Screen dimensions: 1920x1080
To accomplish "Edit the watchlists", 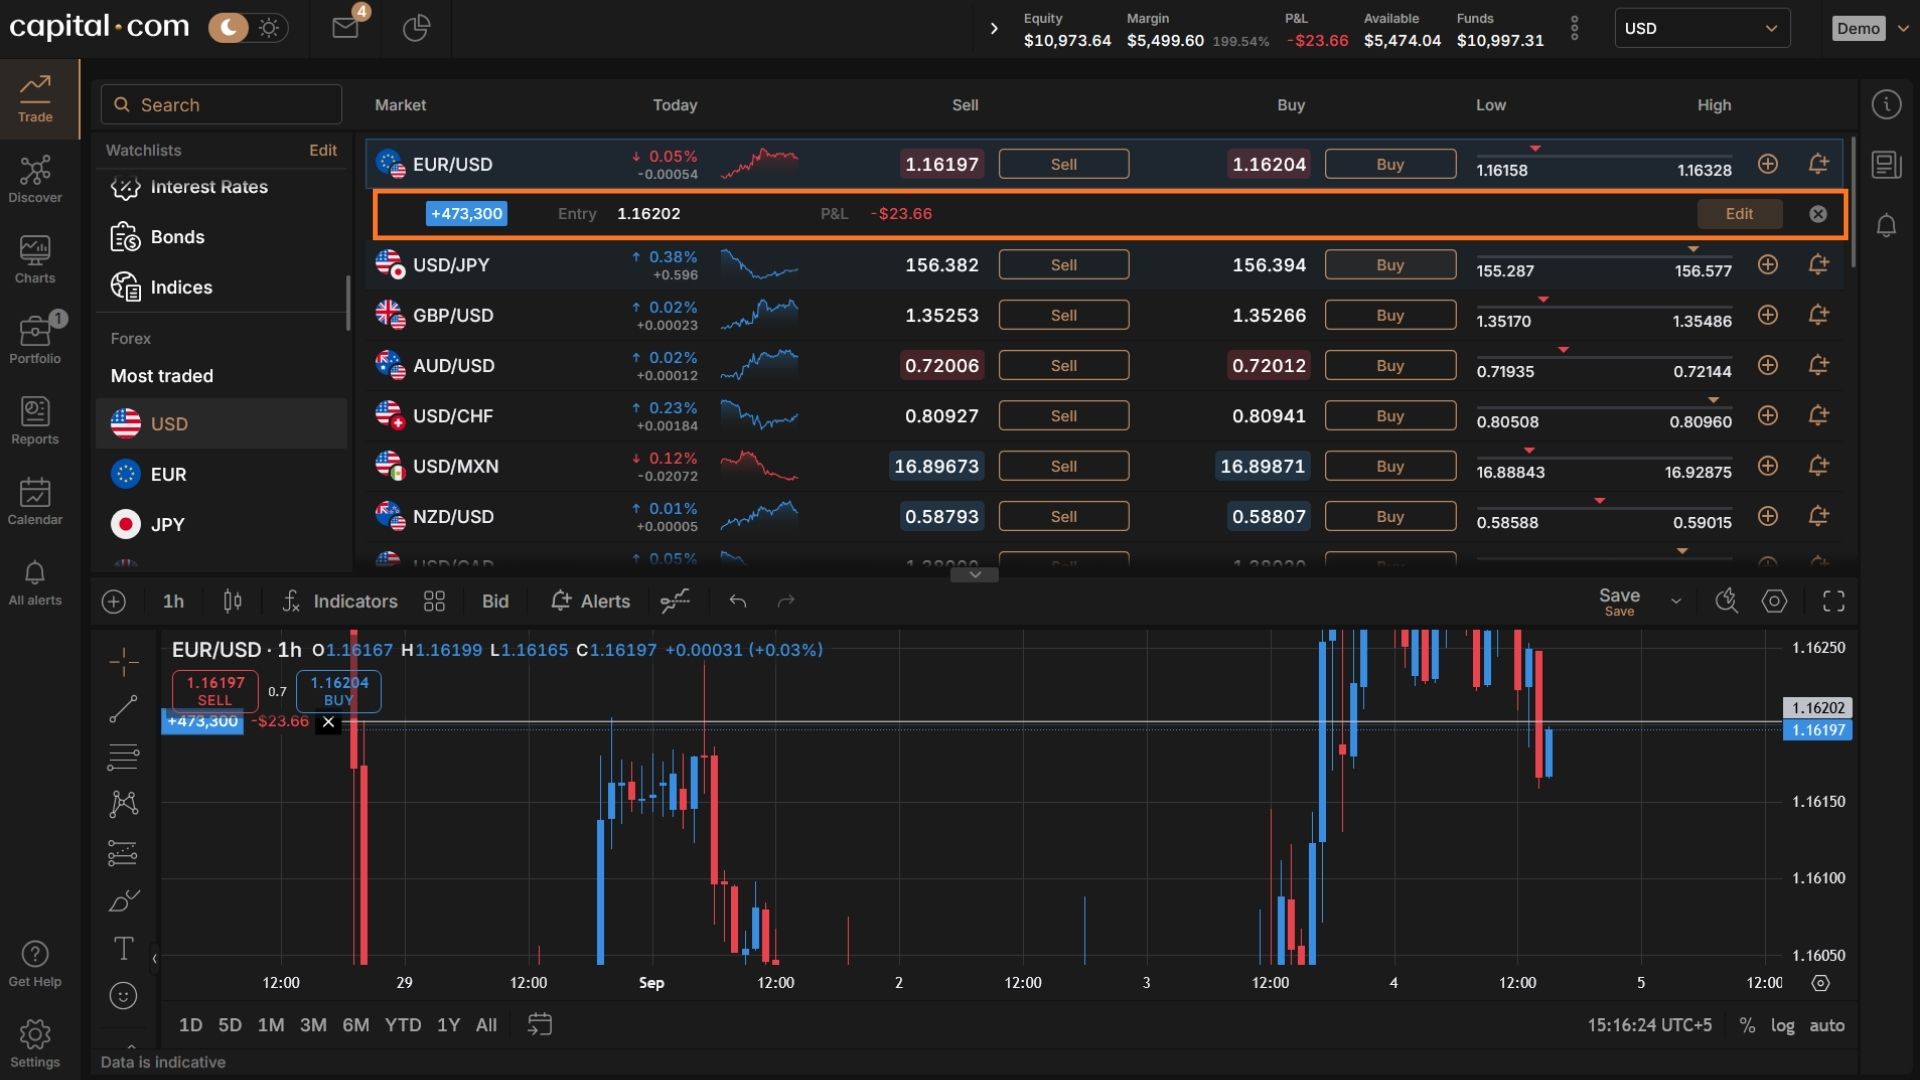I will [323, 150].
